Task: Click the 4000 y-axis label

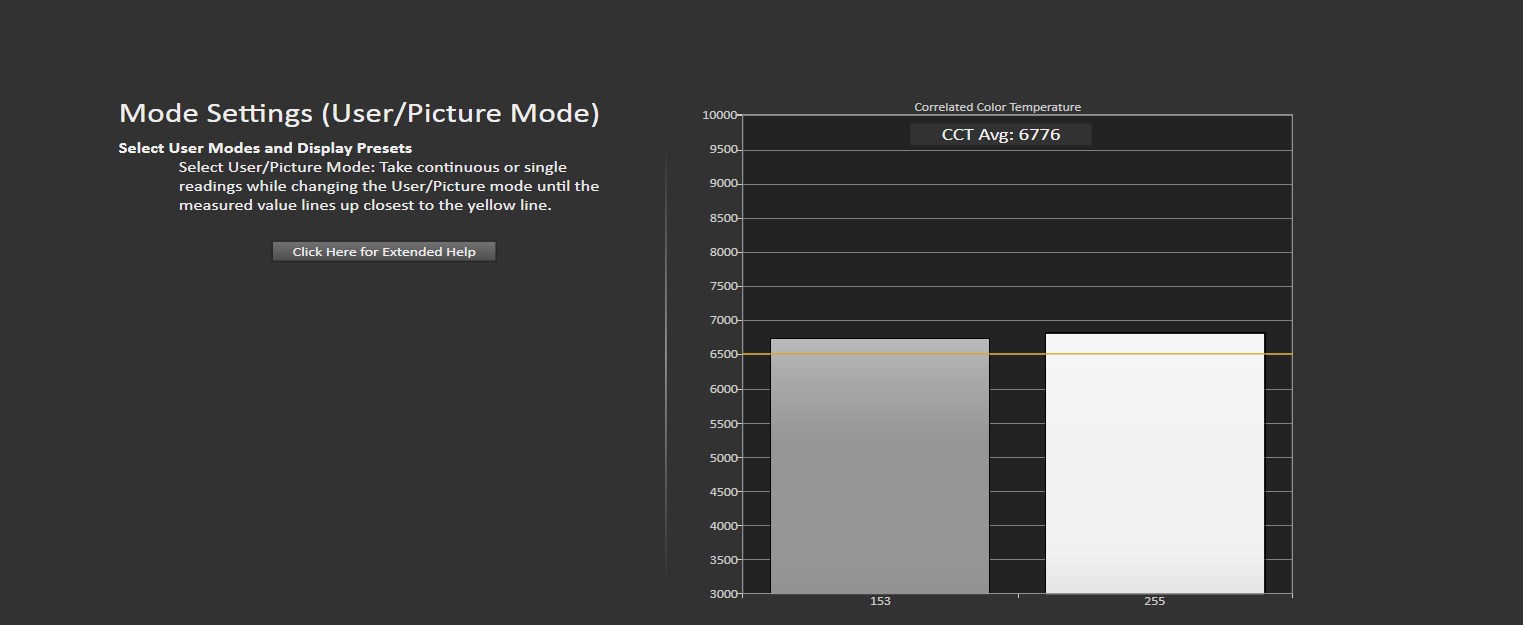Action: click(723, 525)
